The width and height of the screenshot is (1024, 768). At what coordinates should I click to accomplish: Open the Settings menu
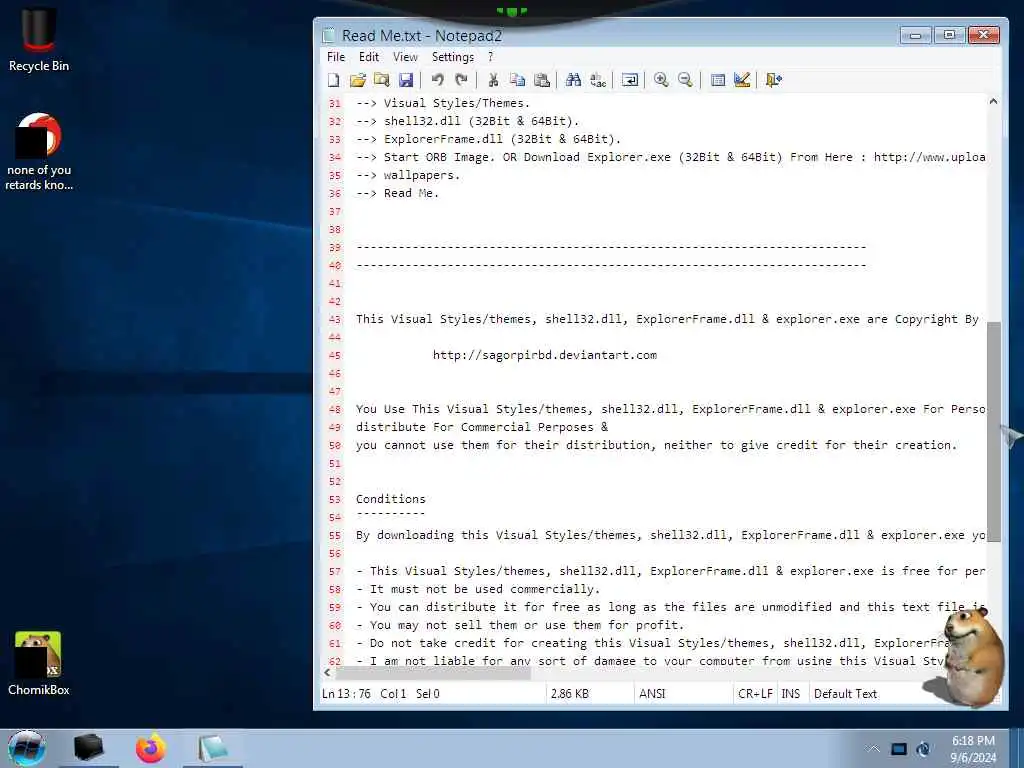453,57
